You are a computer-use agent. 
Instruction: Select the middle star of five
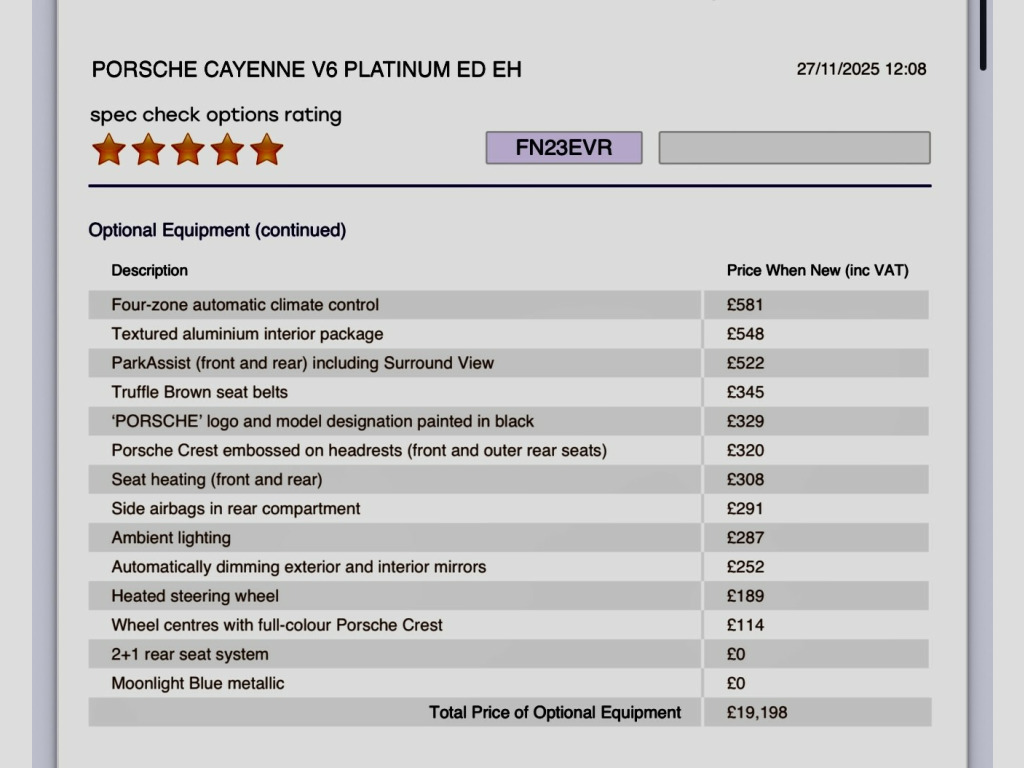click(188, 150)
